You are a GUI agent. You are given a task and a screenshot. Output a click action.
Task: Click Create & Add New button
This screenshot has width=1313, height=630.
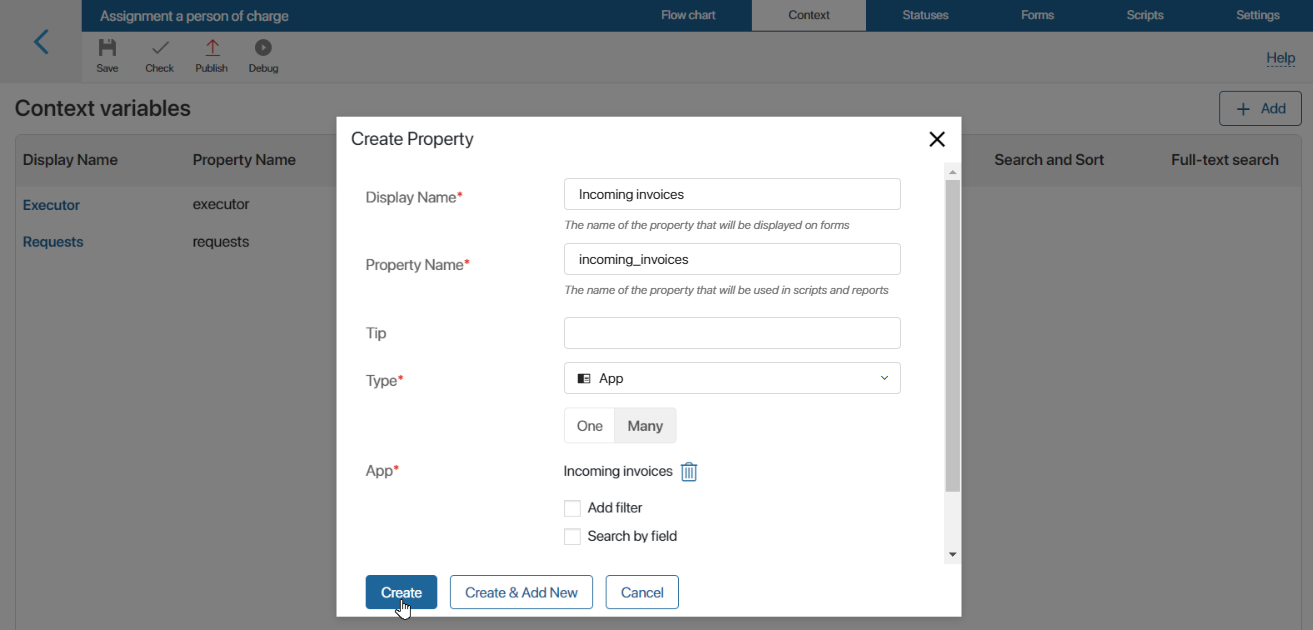tap(521, 592)
